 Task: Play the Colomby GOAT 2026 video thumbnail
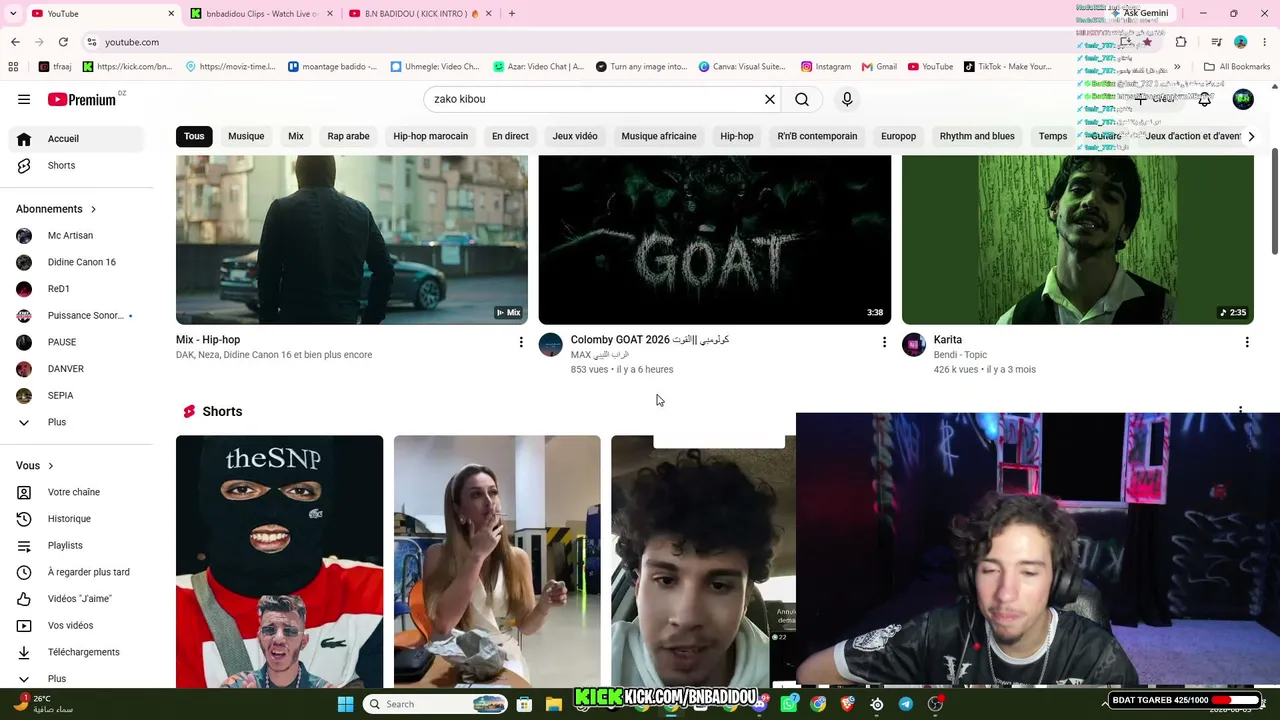pos(715,239)
